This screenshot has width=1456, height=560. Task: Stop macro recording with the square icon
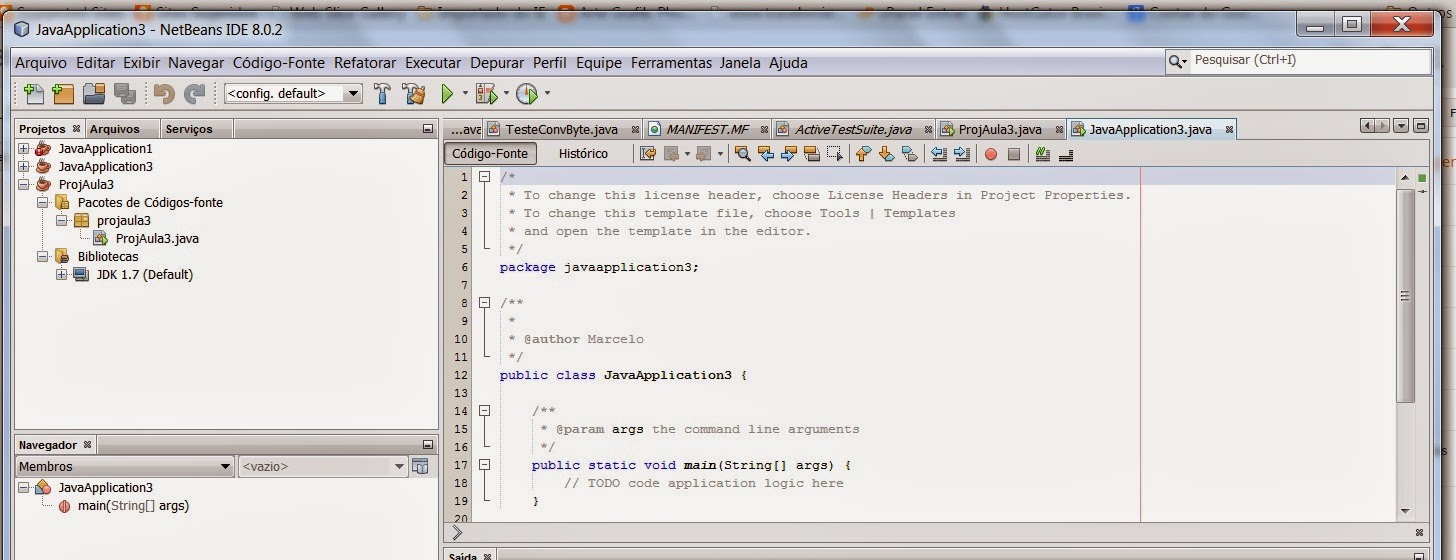click(1014, 154)
